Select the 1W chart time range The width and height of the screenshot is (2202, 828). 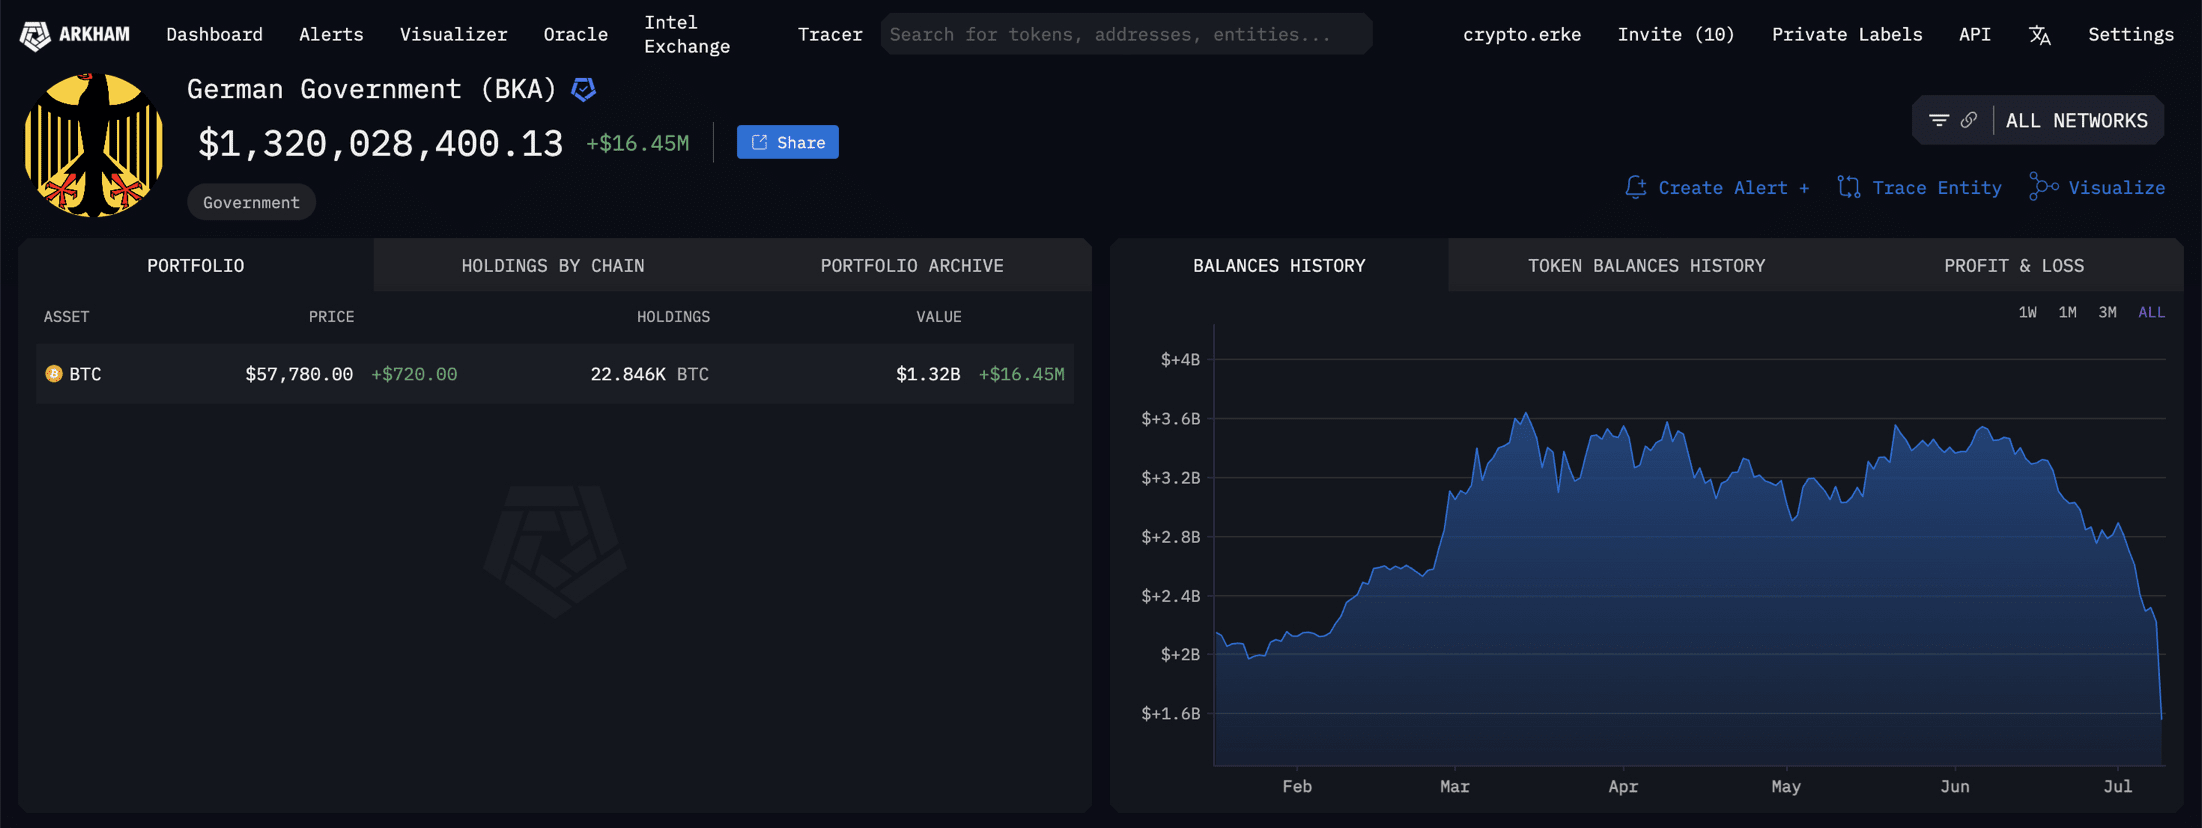click(2027, 313)
